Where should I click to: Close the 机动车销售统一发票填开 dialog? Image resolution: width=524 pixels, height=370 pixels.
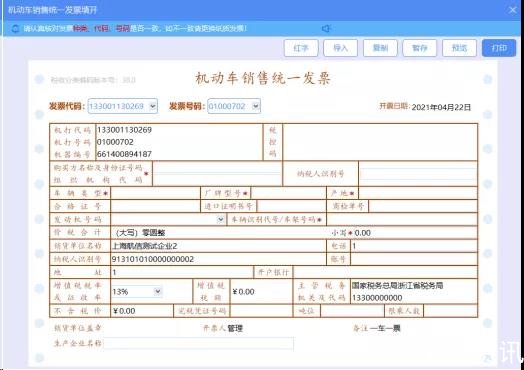click(513, 10)
